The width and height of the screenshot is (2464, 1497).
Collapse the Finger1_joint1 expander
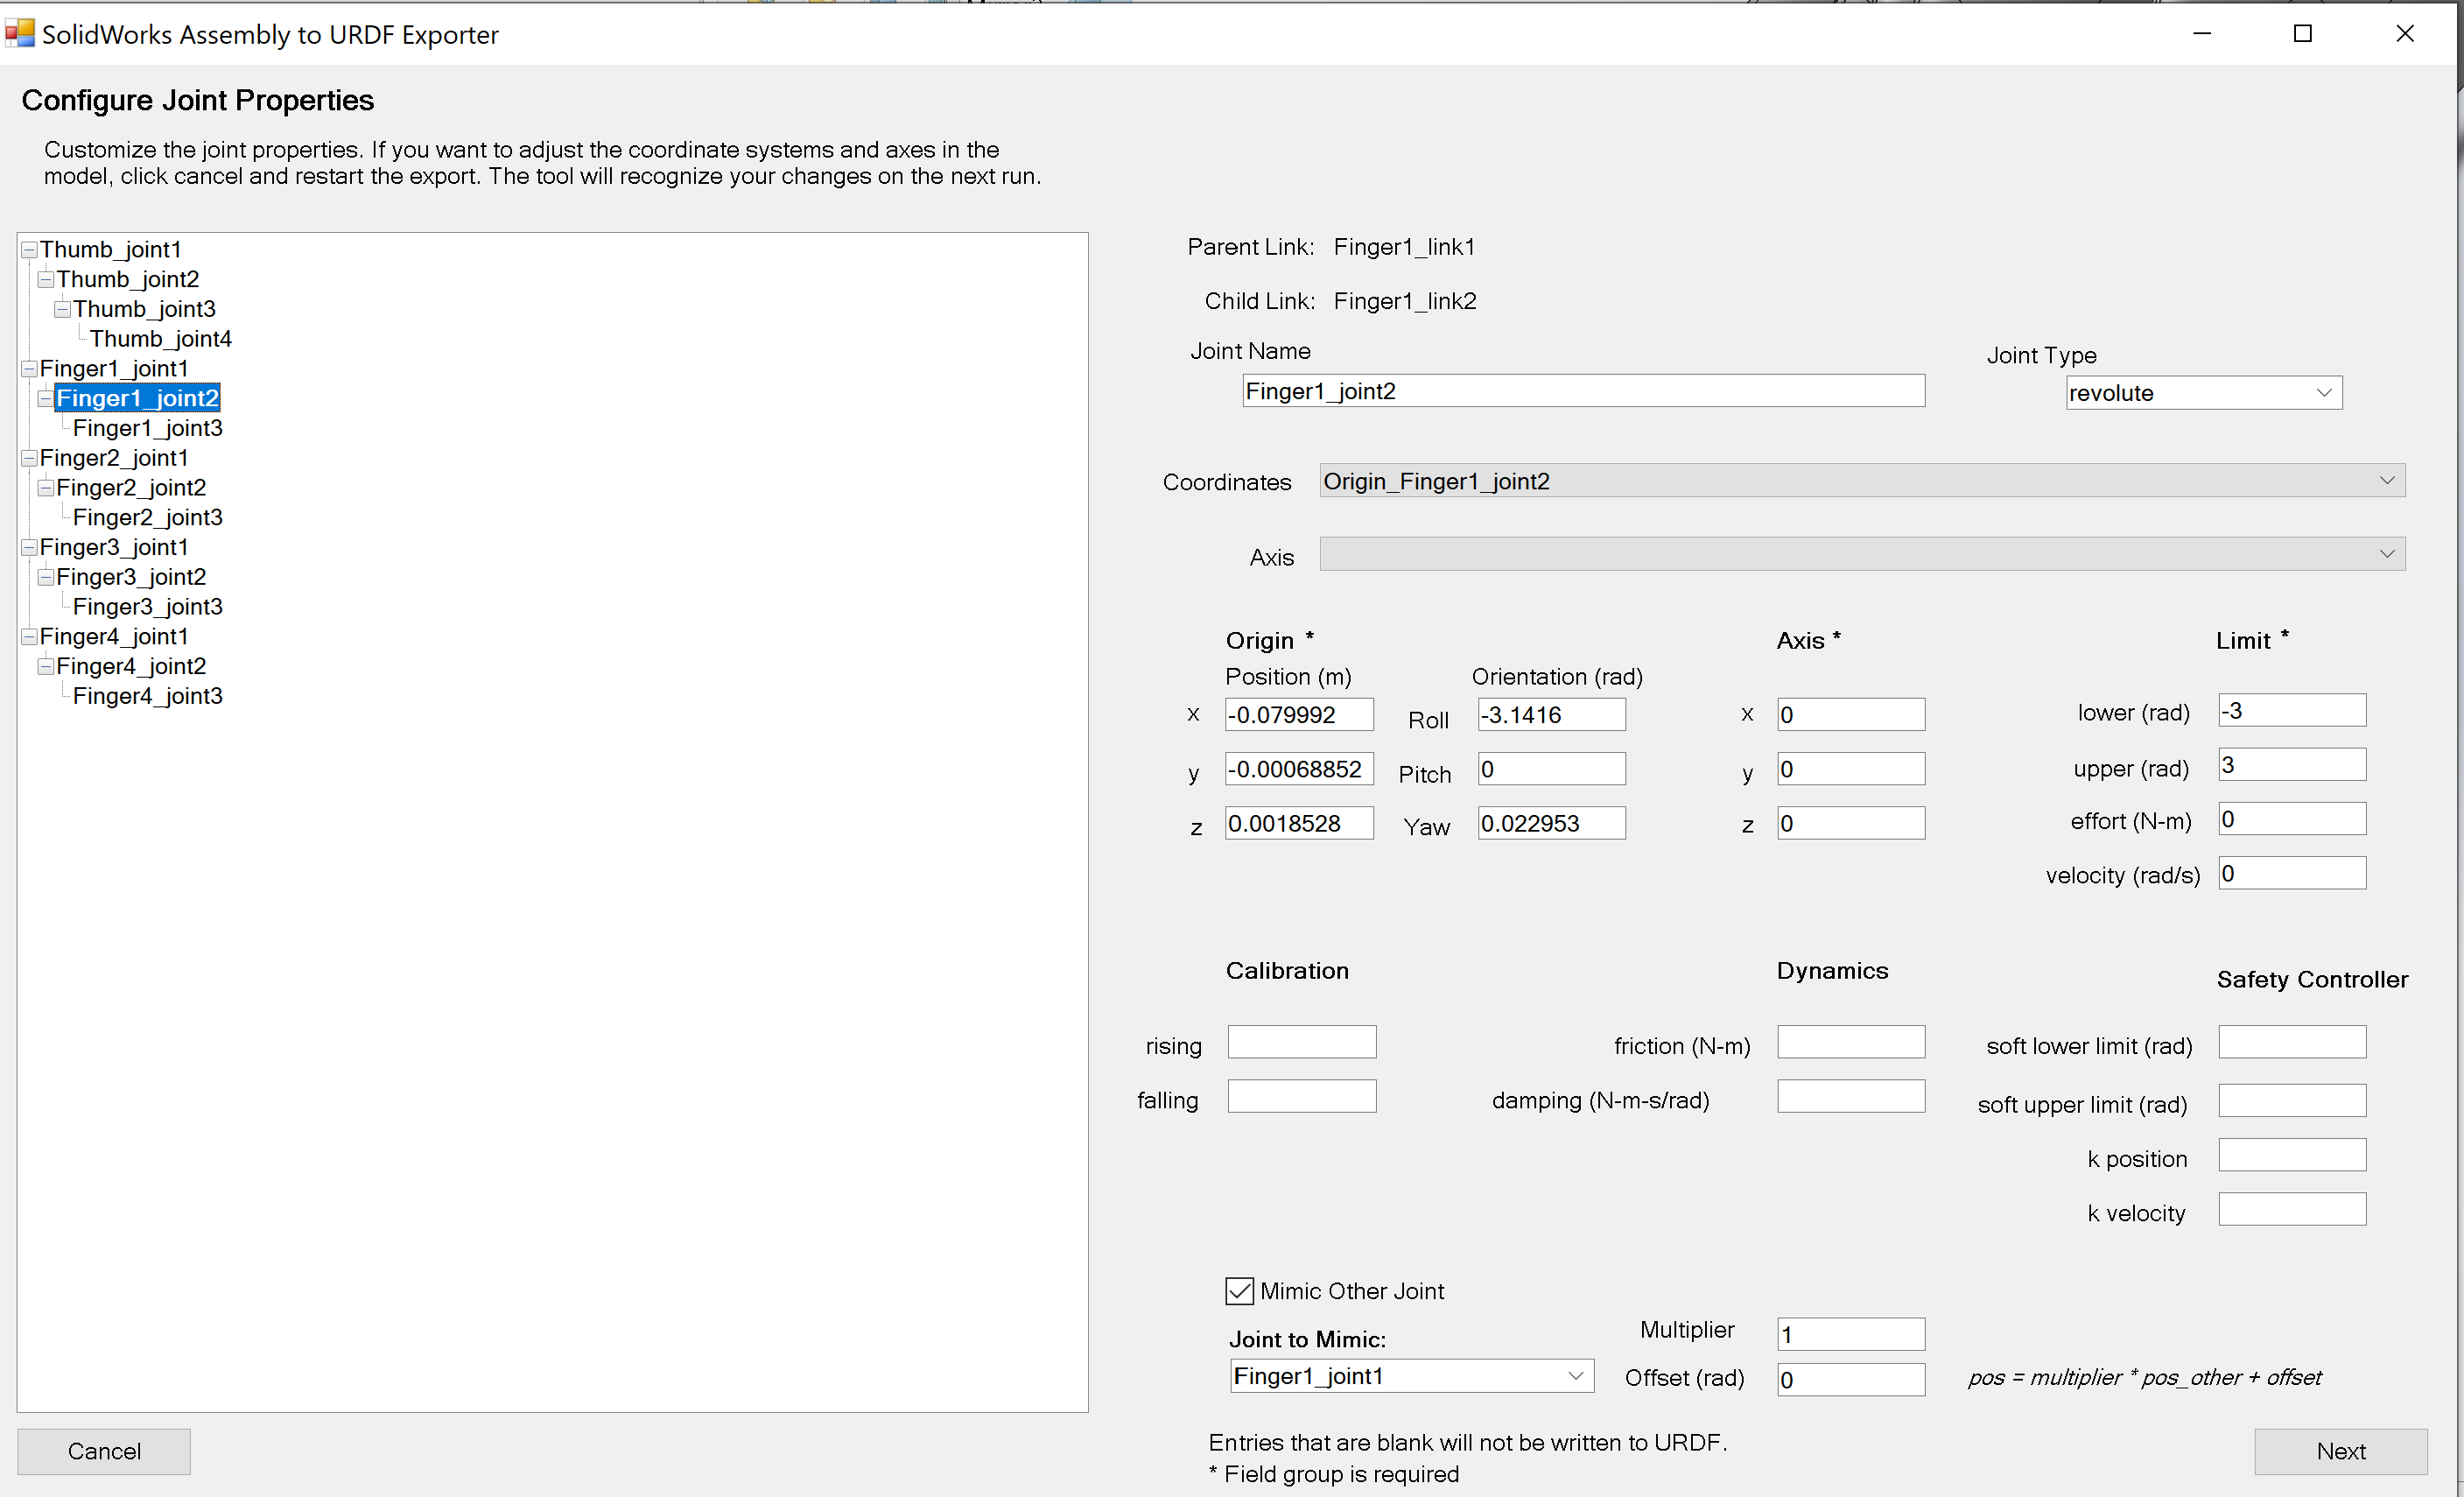[29, 369]
